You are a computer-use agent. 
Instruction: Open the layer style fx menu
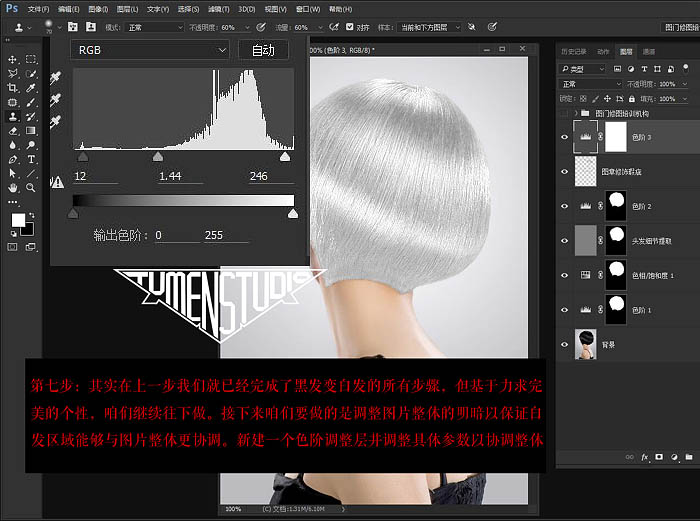pyautogui.click(x=644, y=457)
